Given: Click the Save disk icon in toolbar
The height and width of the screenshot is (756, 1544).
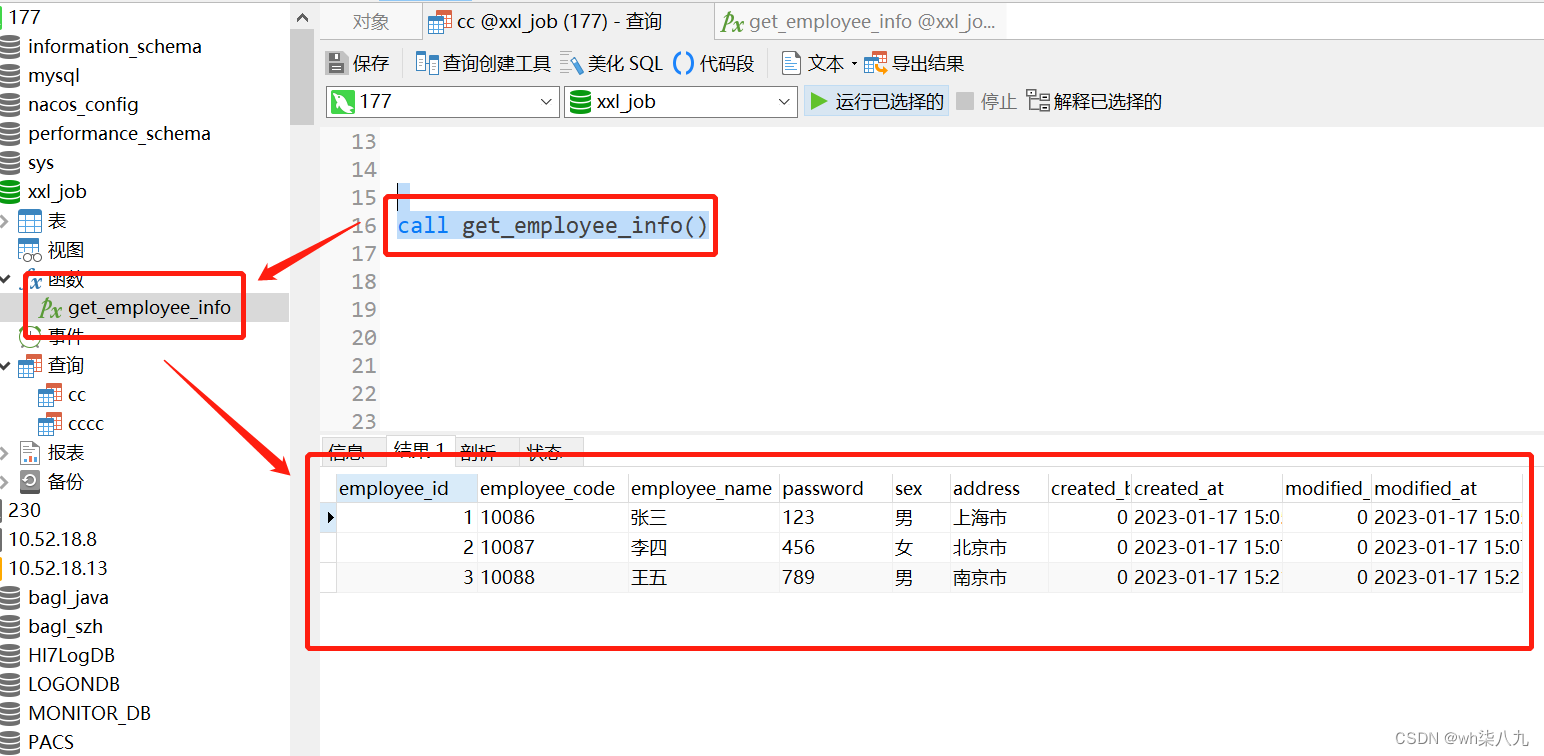Looking at the screenshot, I should (x=337, y=63).
